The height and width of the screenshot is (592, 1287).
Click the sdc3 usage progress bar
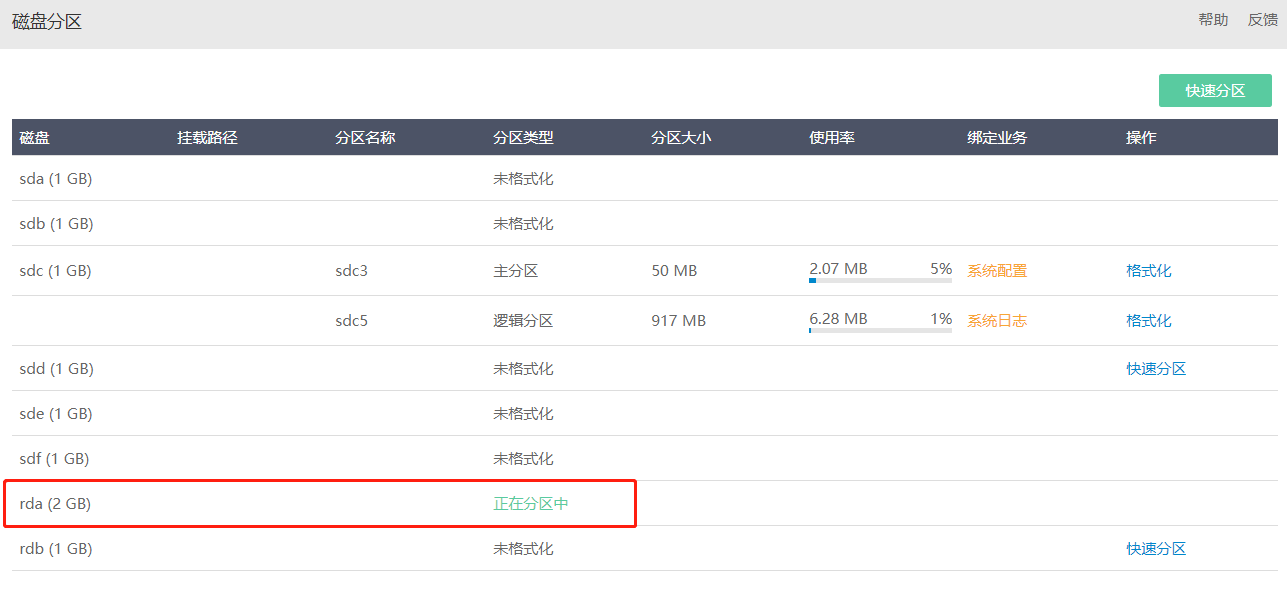pos(880,281)
